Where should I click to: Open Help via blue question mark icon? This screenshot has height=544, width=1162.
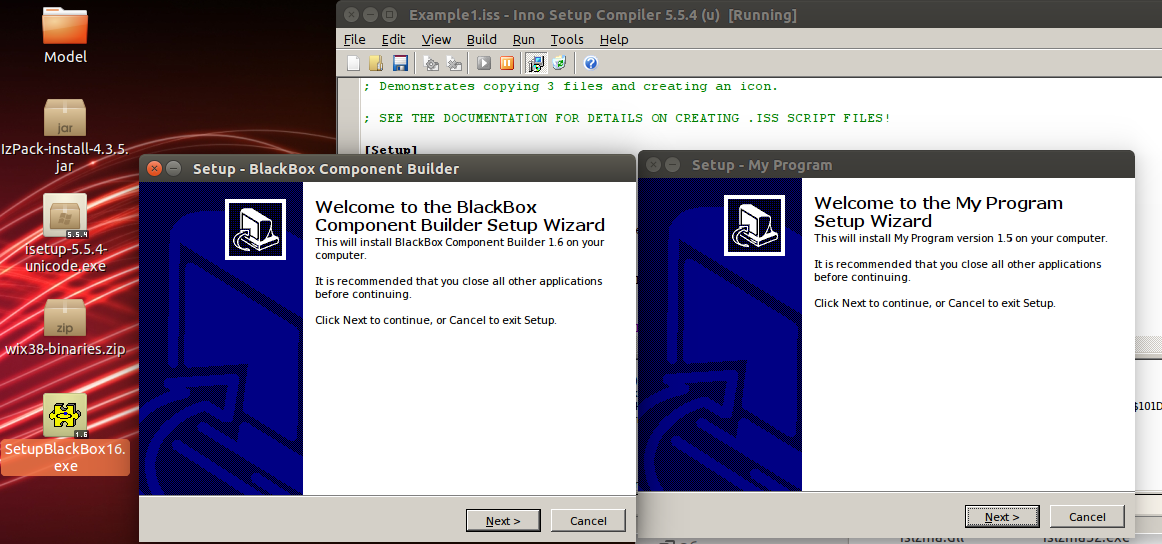pyautogui.click(x=591, y=63)
